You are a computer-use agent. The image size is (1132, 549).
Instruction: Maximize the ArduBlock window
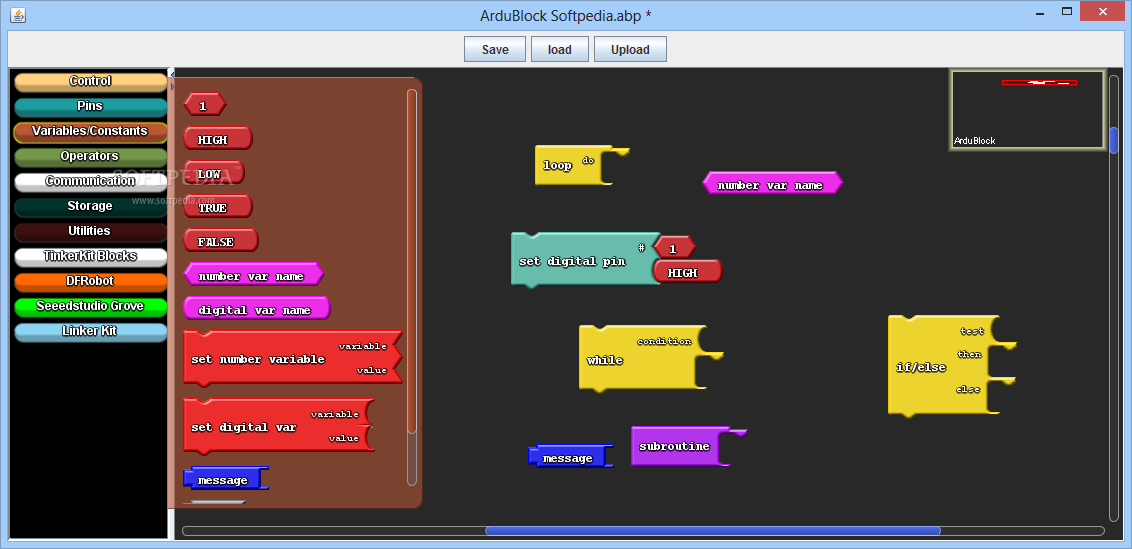pos(1066,12)
